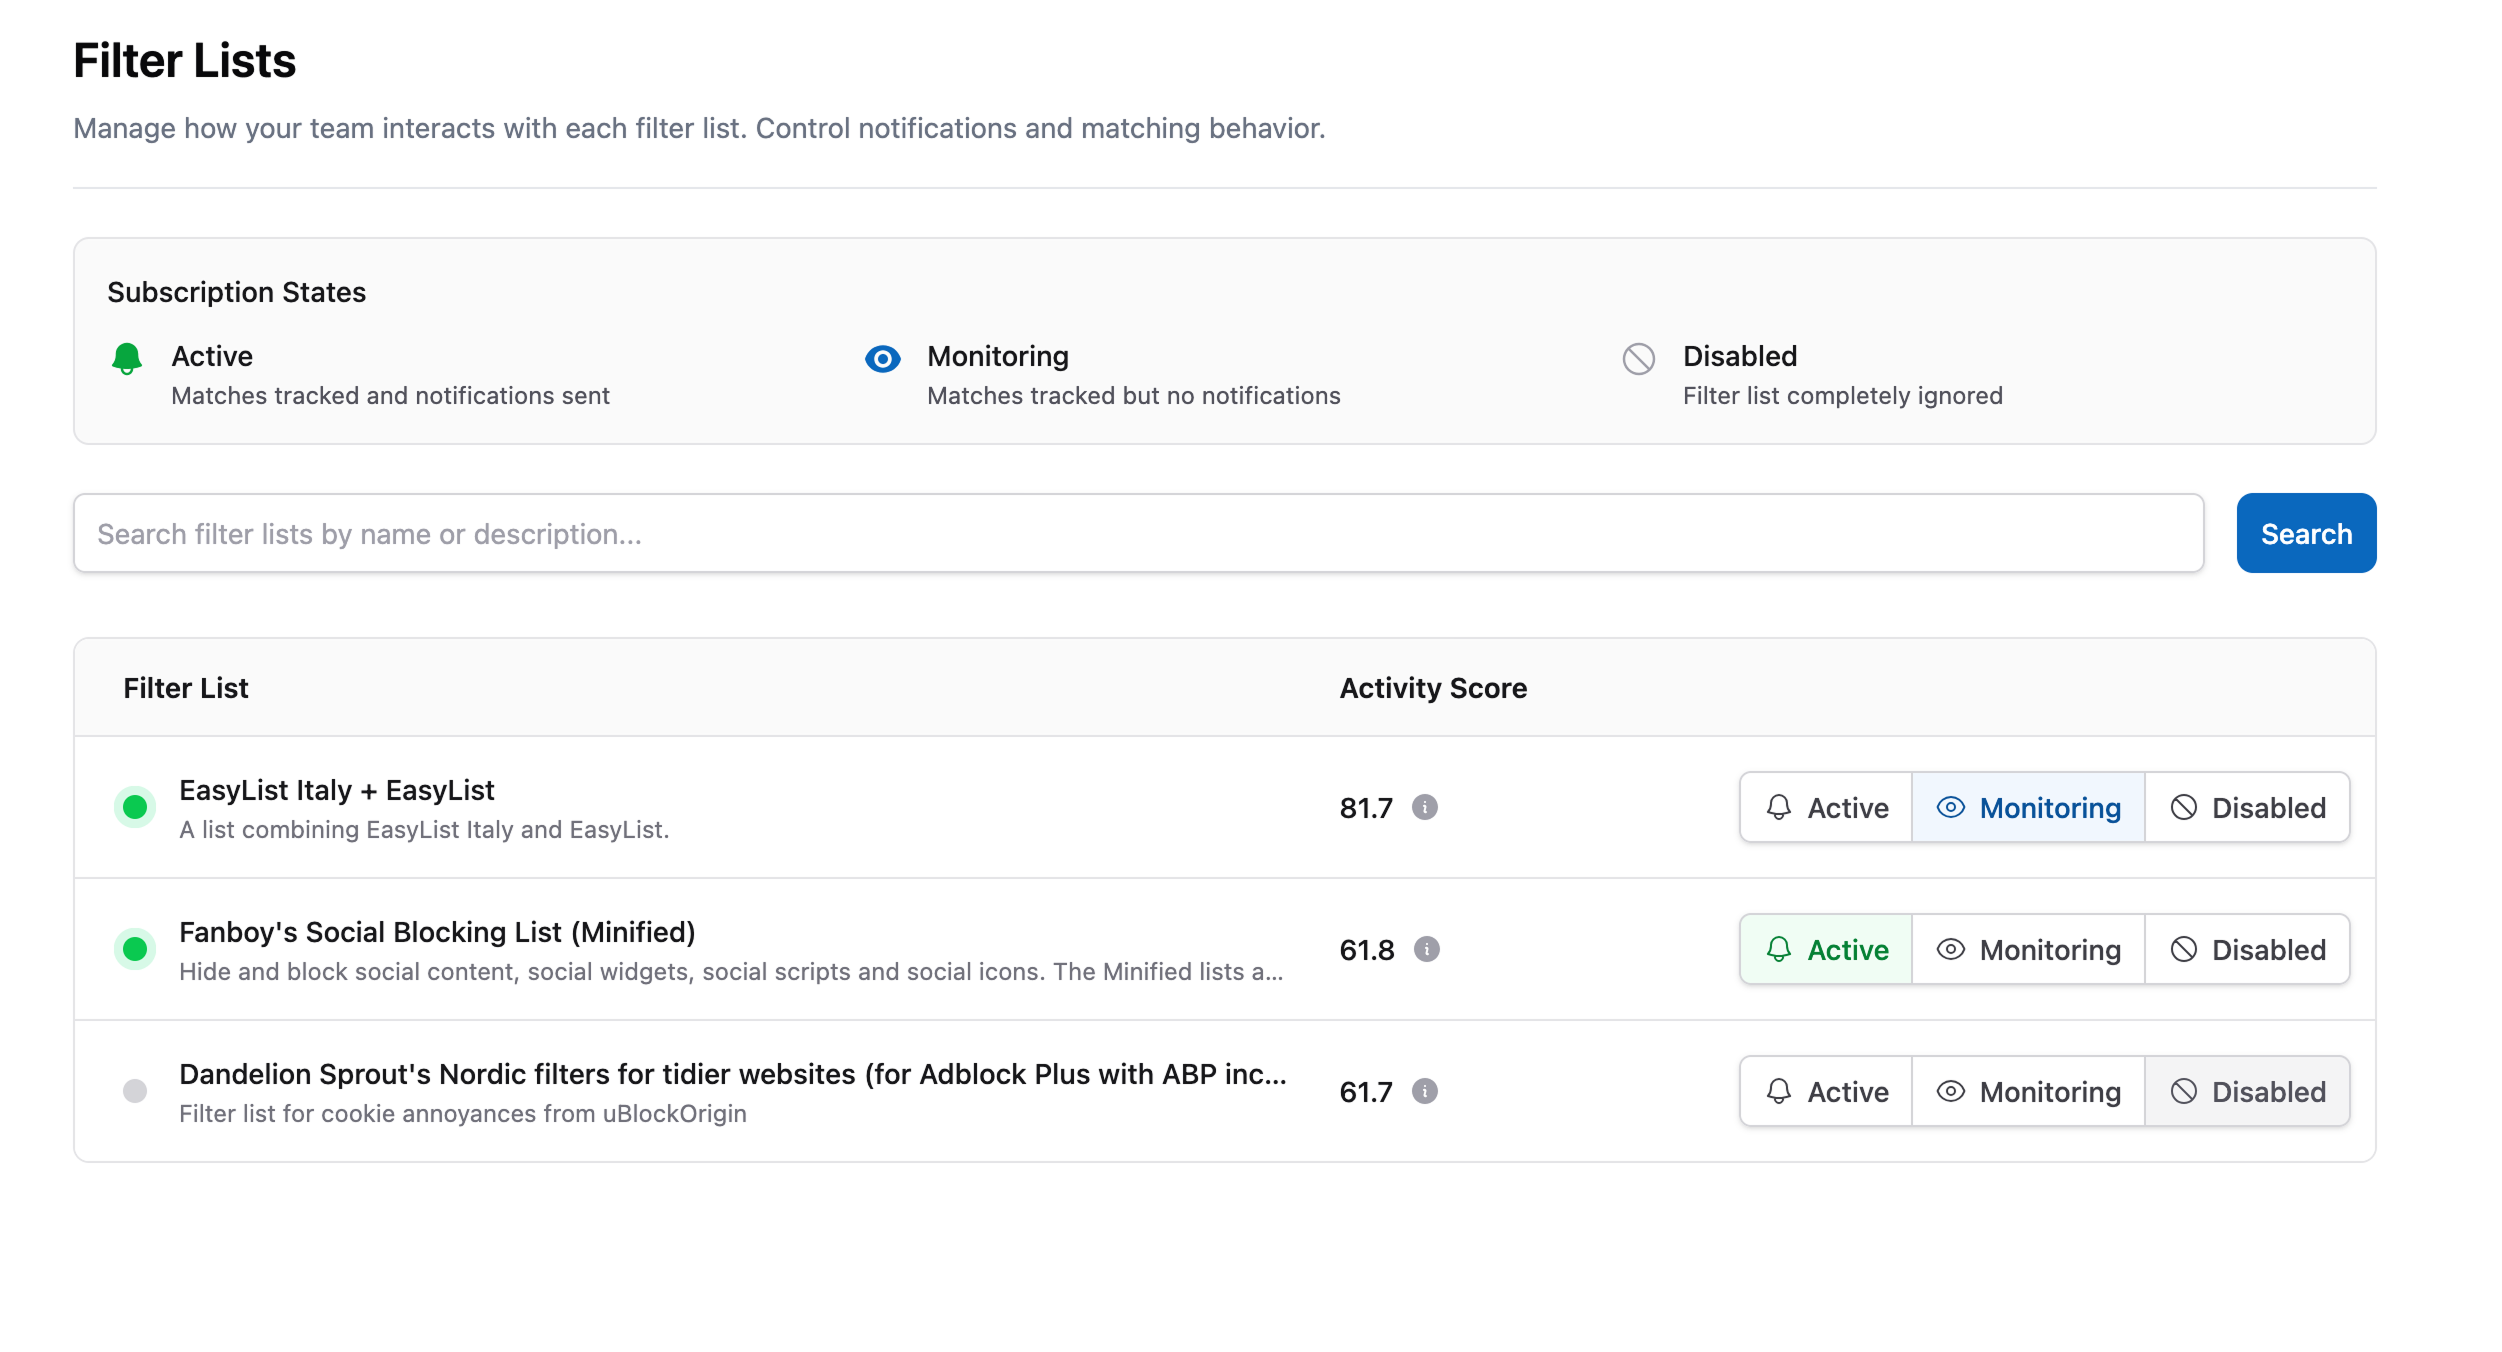Click the Disabled slash icon in Subscription States

pyautogui.click(x=1638, y=359)
